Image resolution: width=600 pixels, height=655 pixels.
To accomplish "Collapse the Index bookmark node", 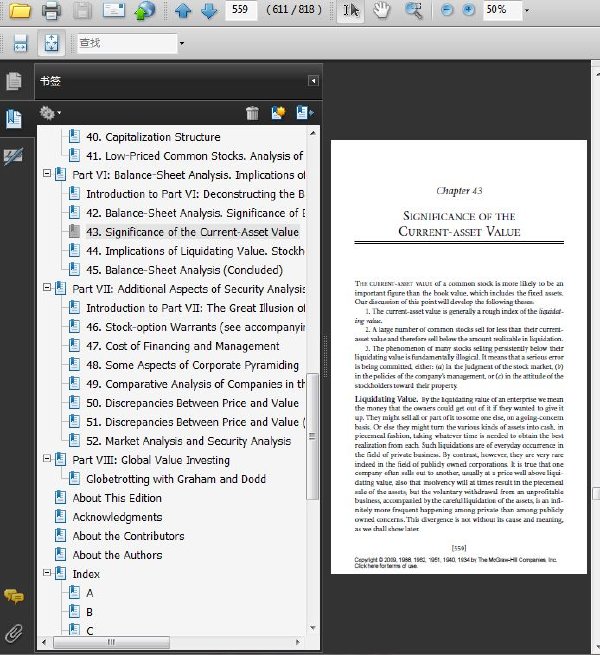I will pos(47,573).
